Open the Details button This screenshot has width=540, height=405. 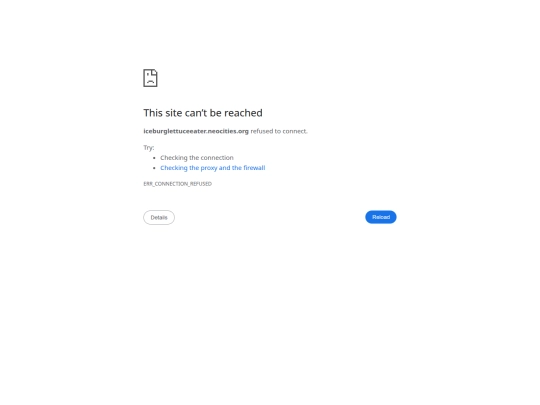pos(159,217)
